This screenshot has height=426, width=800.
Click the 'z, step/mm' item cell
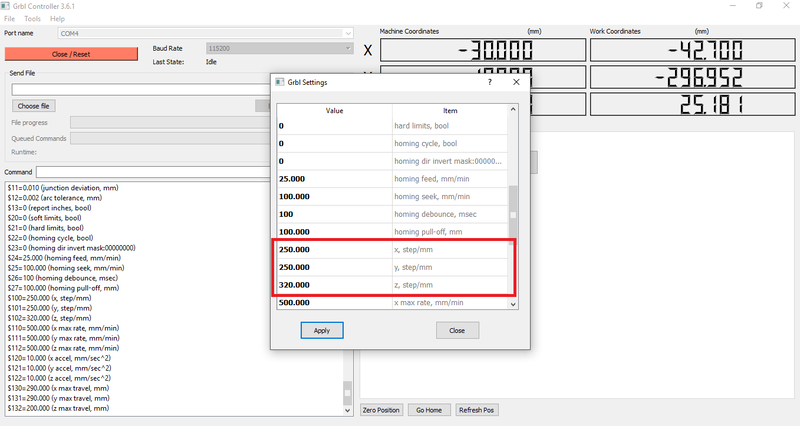pos(450,285)
